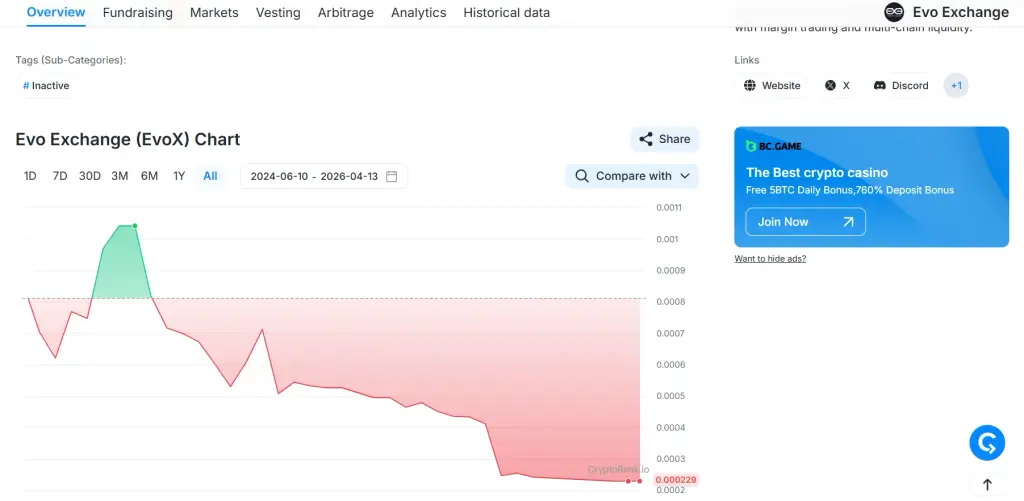Select the 7D chart range

coord(60,176)
